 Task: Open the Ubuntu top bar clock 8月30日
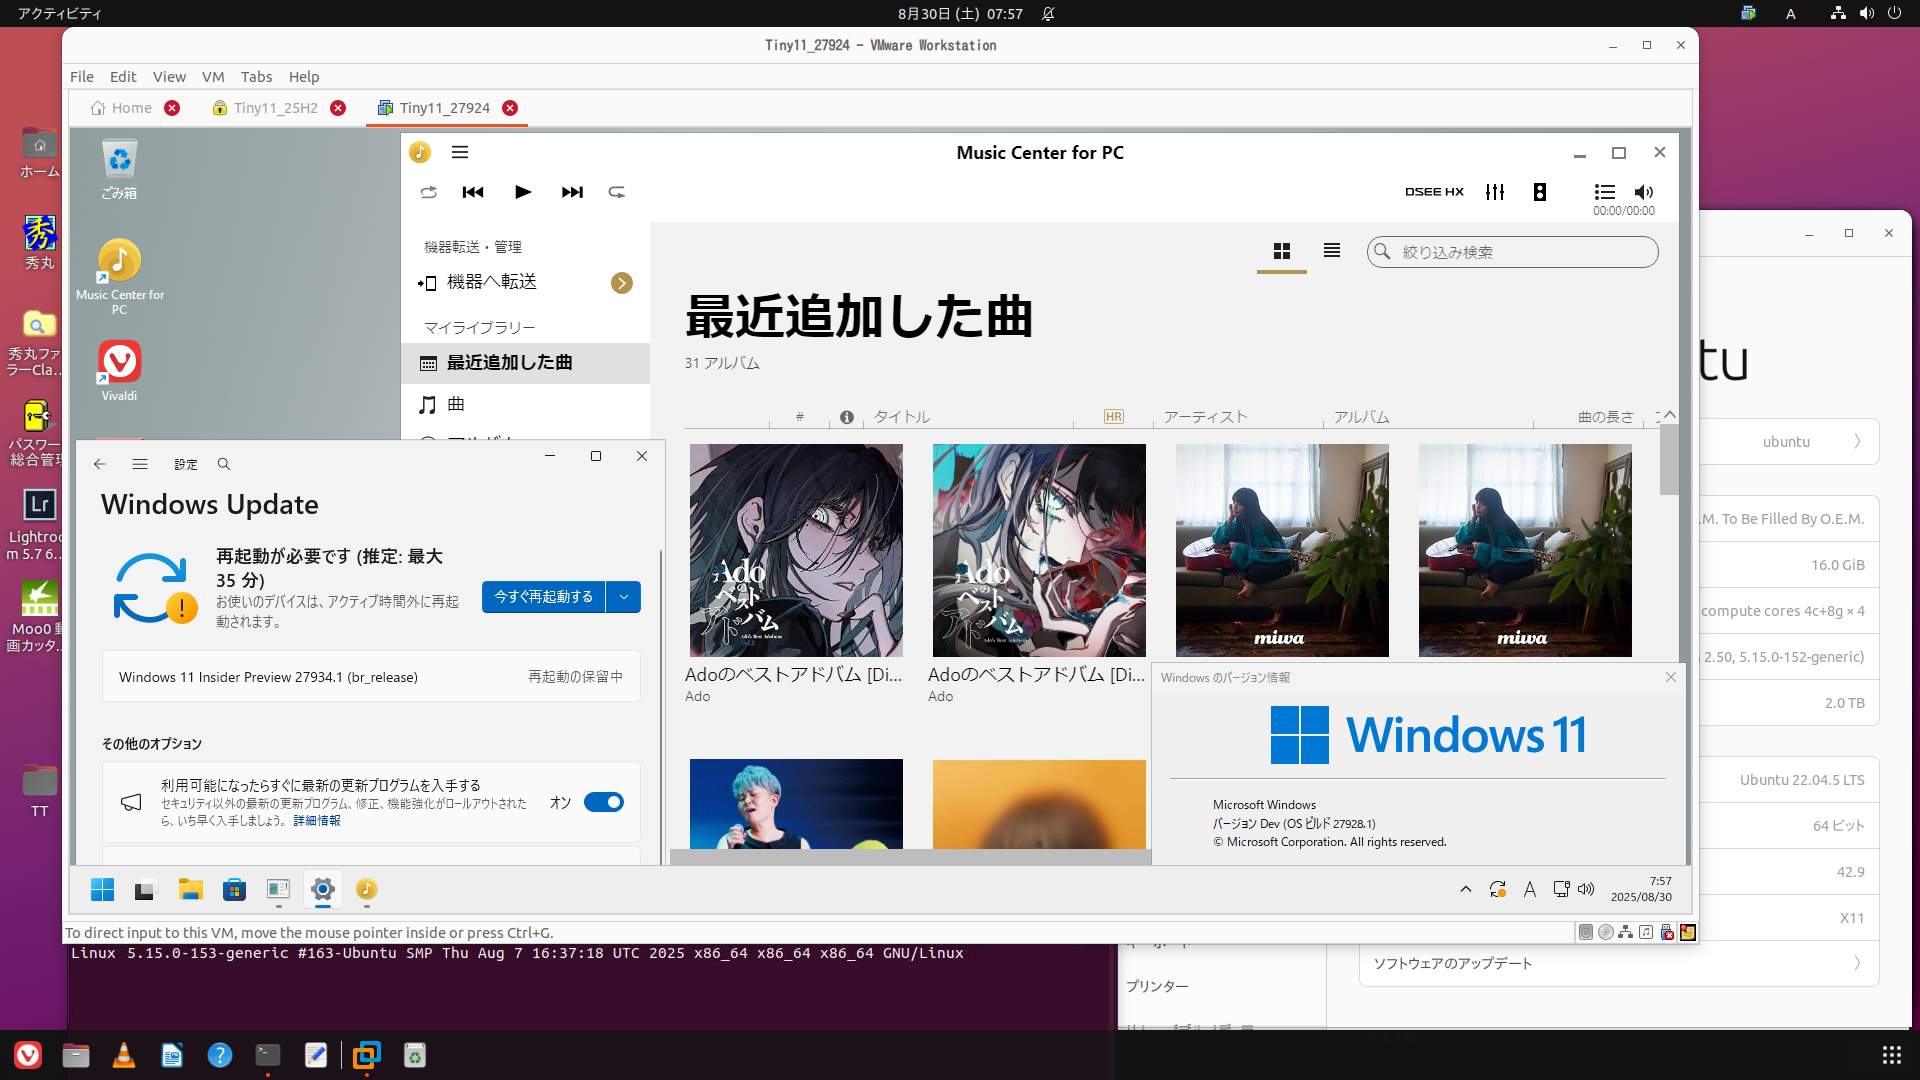click(959, 14)
